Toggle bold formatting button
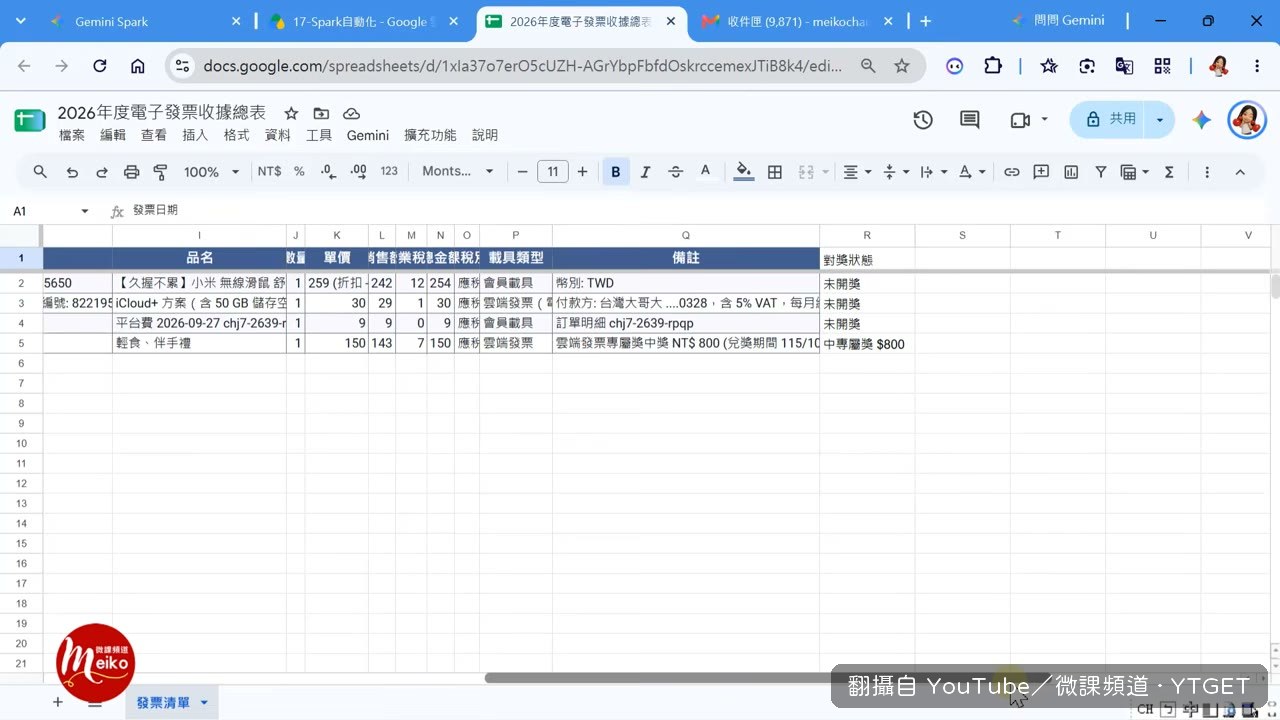The width and height of the screenshot is (1280, 720). pyautogui.click(x=615, y=172)
